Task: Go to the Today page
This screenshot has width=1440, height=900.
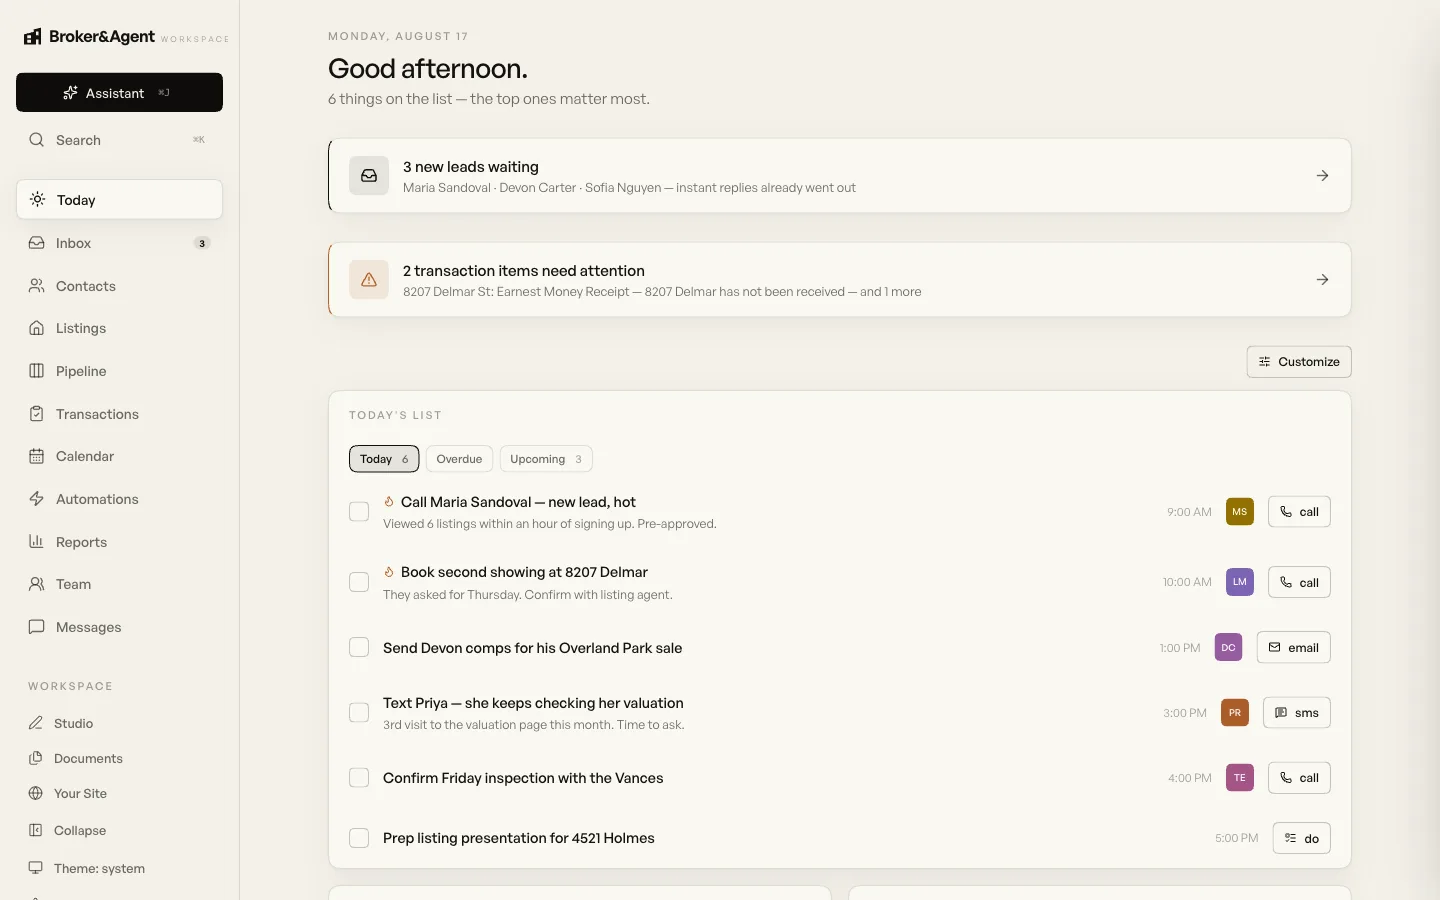Action: click(119, 200)
